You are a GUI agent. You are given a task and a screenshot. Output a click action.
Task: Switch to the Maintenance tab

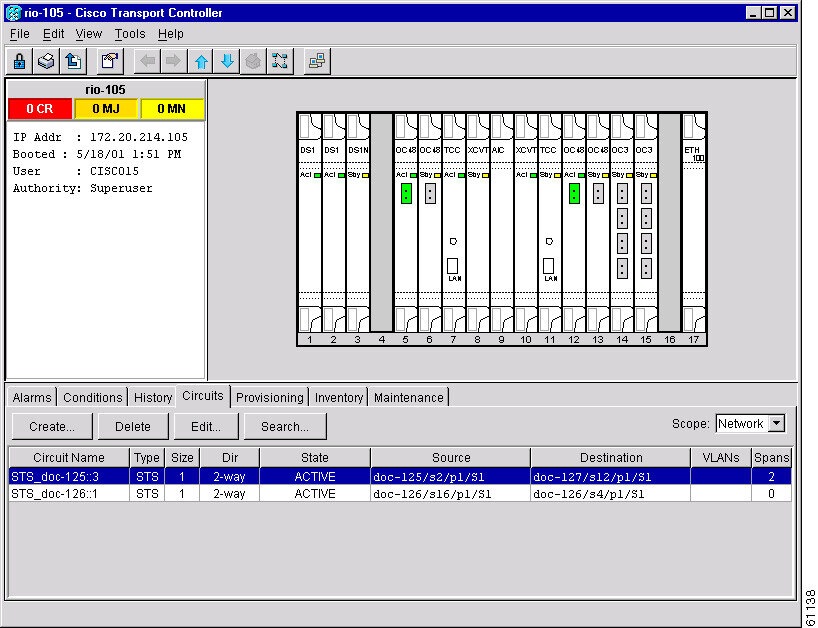click(x=408, y=397)
